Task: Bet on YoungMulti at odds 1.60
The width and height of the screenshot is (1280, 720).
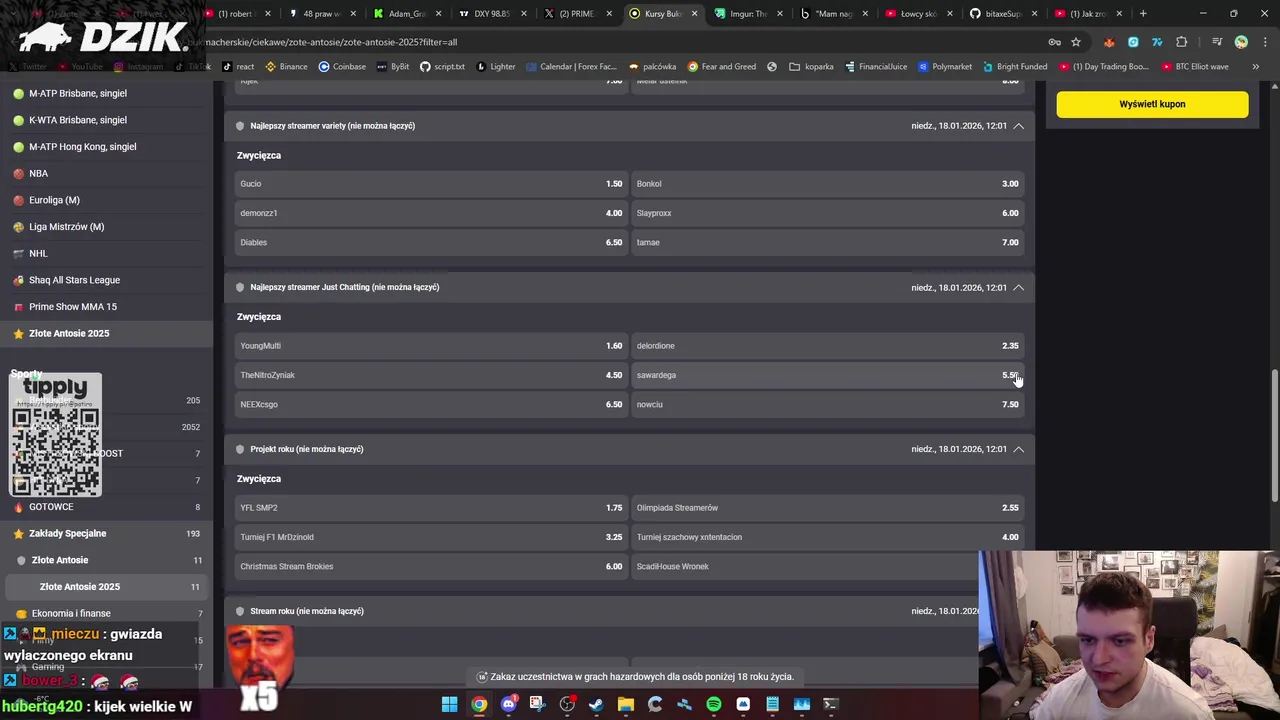Action: point(431,346)
